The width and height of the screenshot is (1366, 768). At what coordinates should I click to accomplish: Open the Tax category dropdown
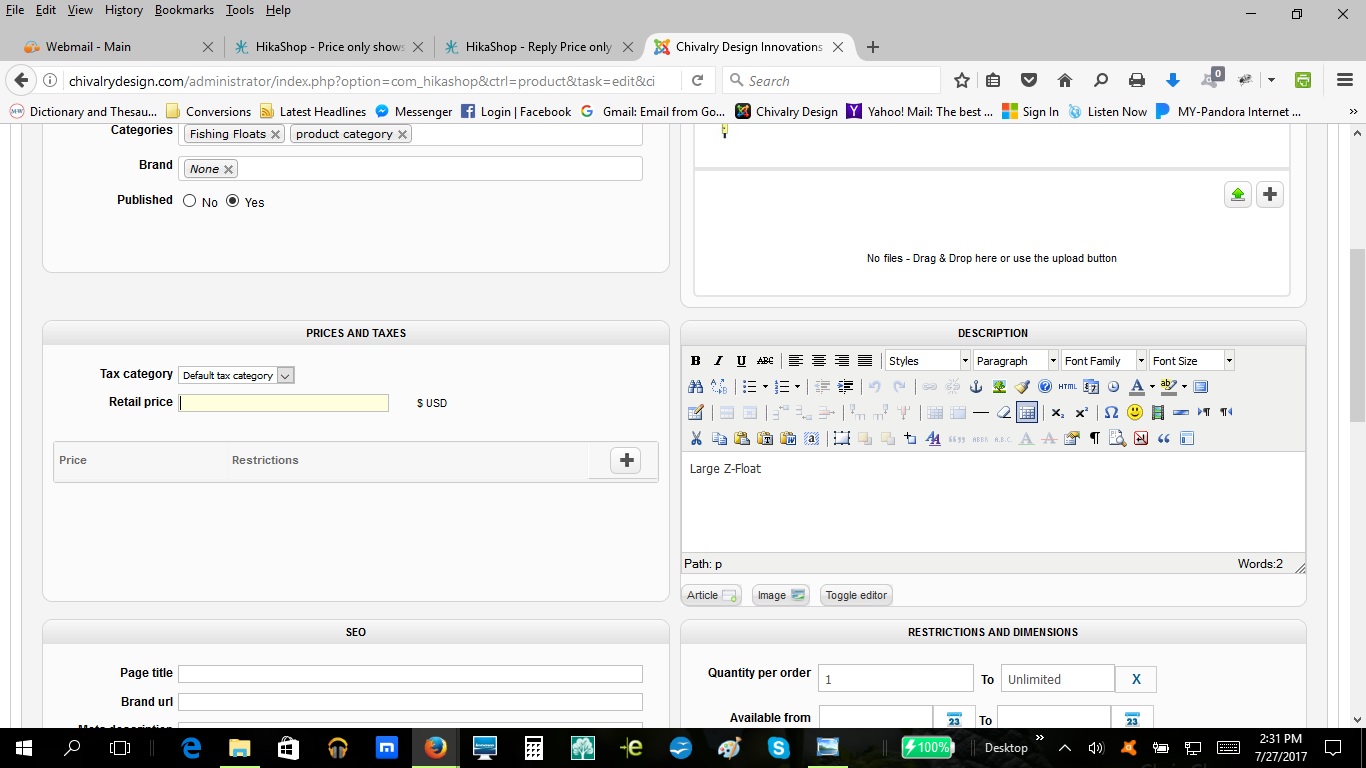(236, 375)
